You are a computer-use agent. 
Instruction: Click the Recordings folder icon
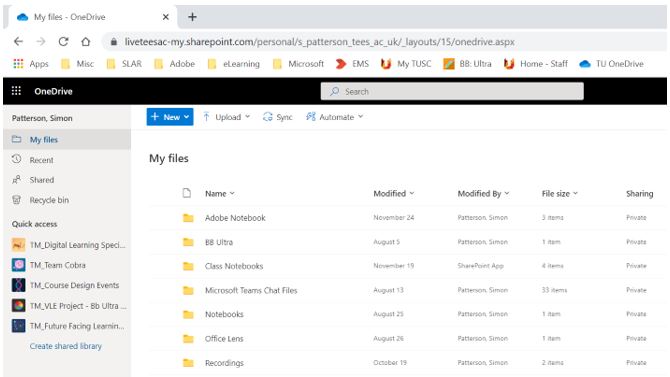click(188, 362)
